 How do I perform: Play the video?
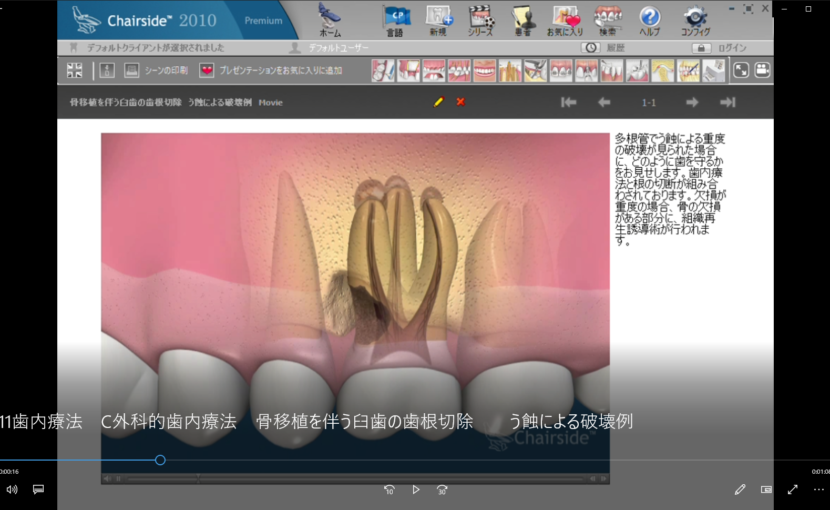click(416, 490)
